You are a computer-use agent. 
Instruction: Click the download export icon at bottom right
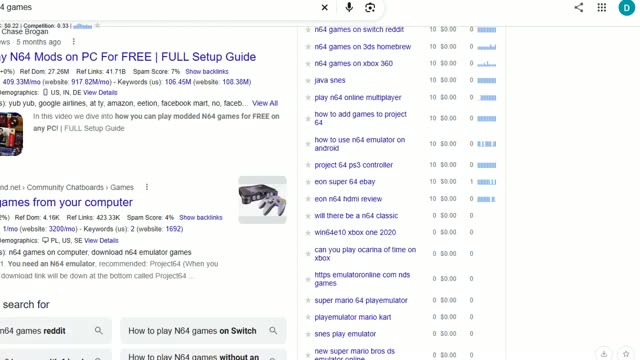point(604,353)
